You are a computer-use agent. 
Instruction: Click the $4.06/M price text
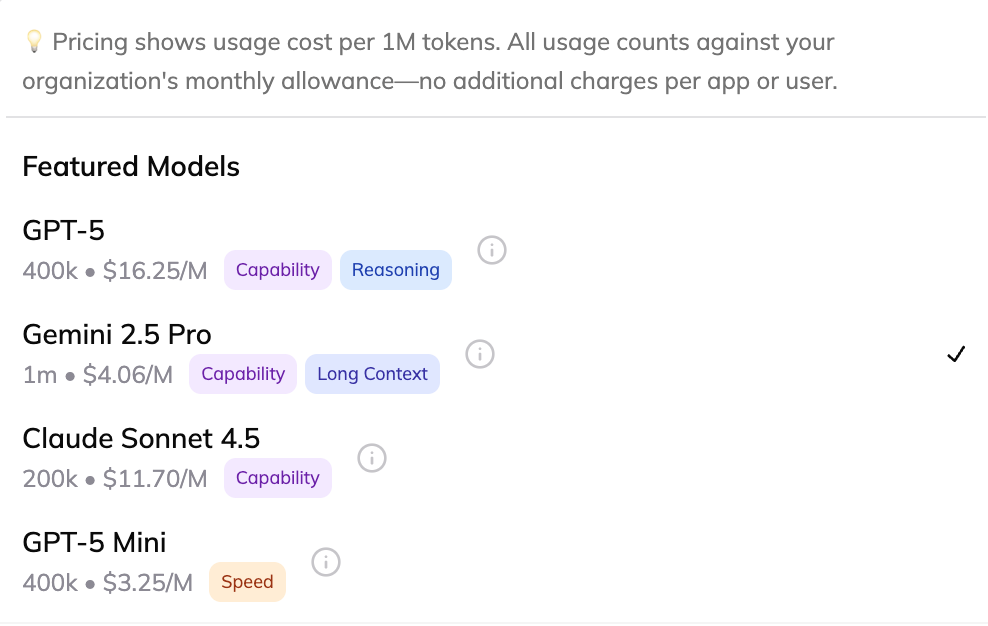click(x=128, y=375)
